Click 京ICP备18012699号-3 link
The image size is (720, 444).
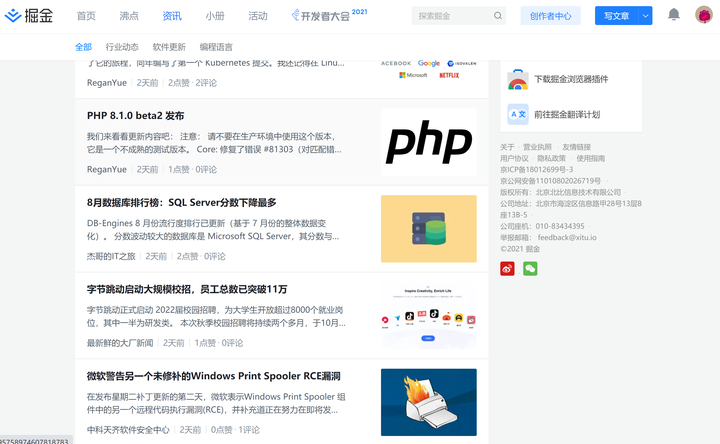pos(537,169)
